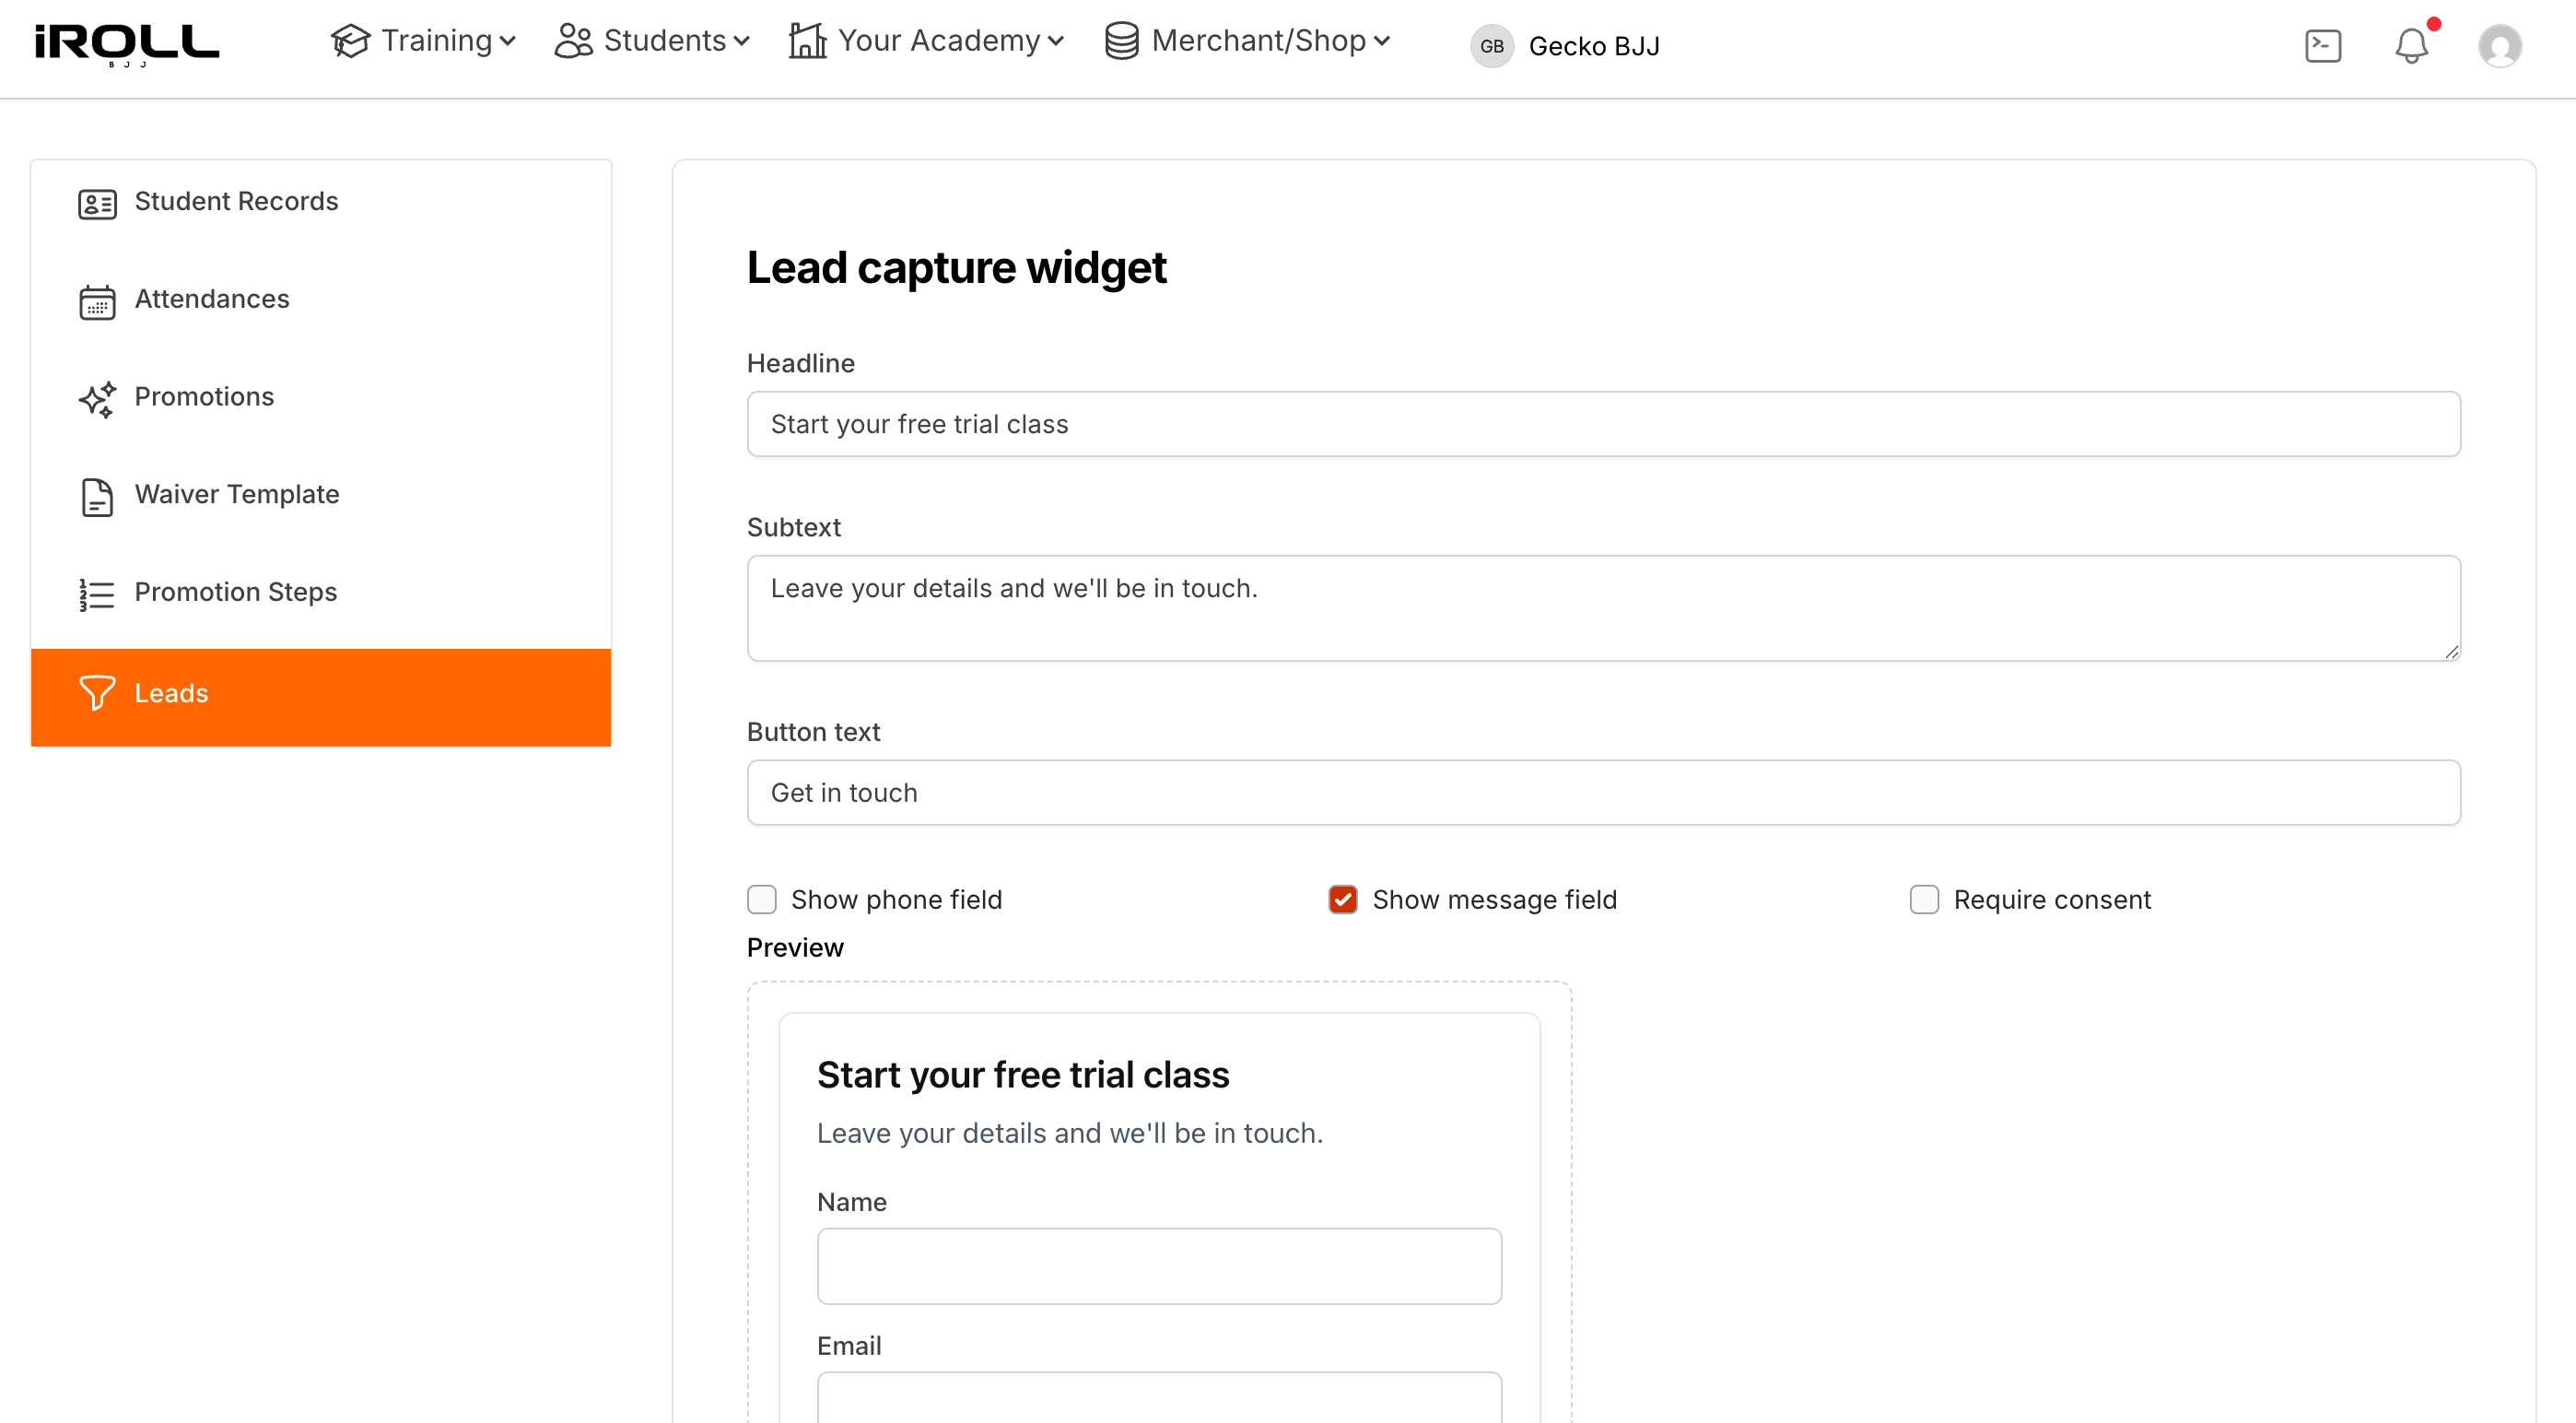
Task: Click into the Button text field
Action: pos(1603,792)
